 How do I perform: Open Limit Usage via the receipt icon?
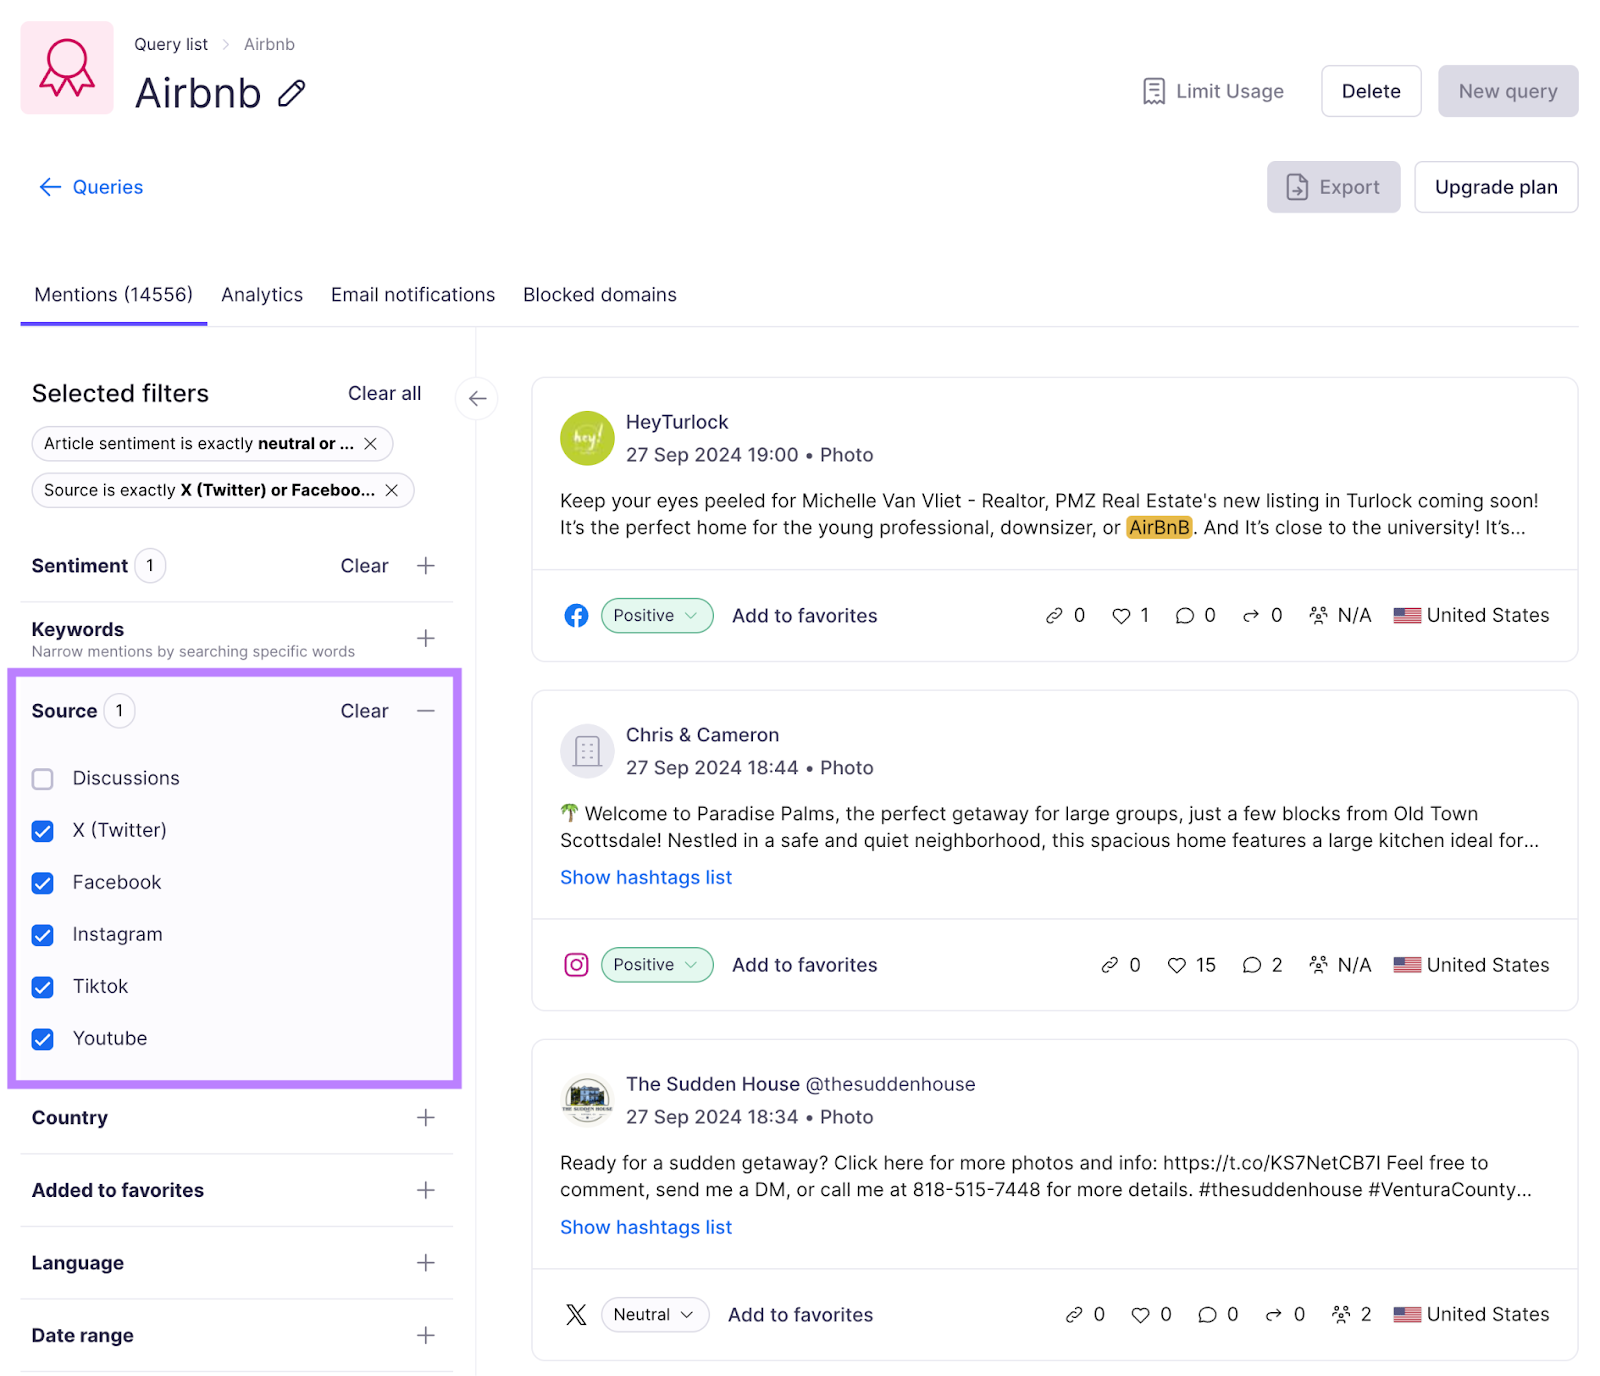click(x=1155, y=91)
